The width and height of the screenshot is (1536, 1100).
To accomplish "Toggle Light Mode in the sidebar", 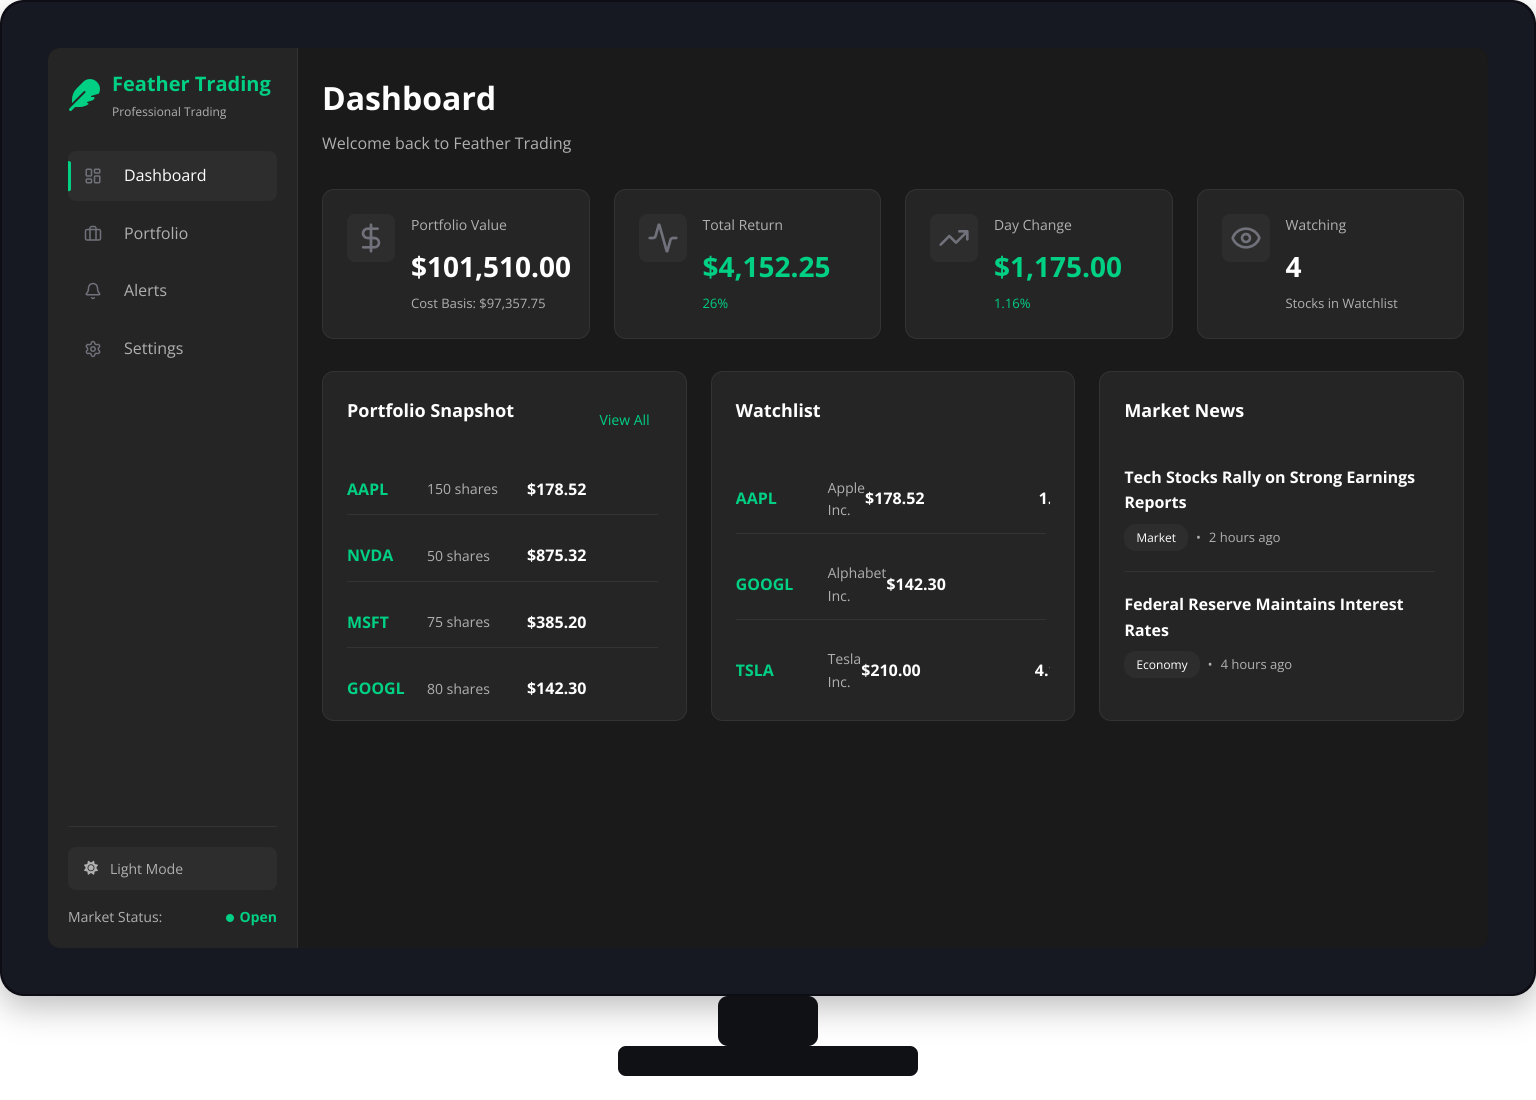I will pos(171,868).
